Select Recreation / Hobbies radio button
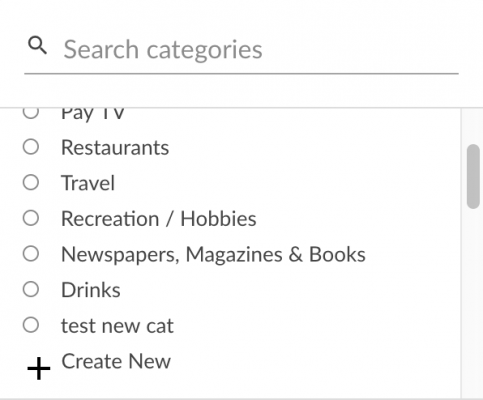Image resolution: width=483 pixels, height=400 pixels. 31,218
